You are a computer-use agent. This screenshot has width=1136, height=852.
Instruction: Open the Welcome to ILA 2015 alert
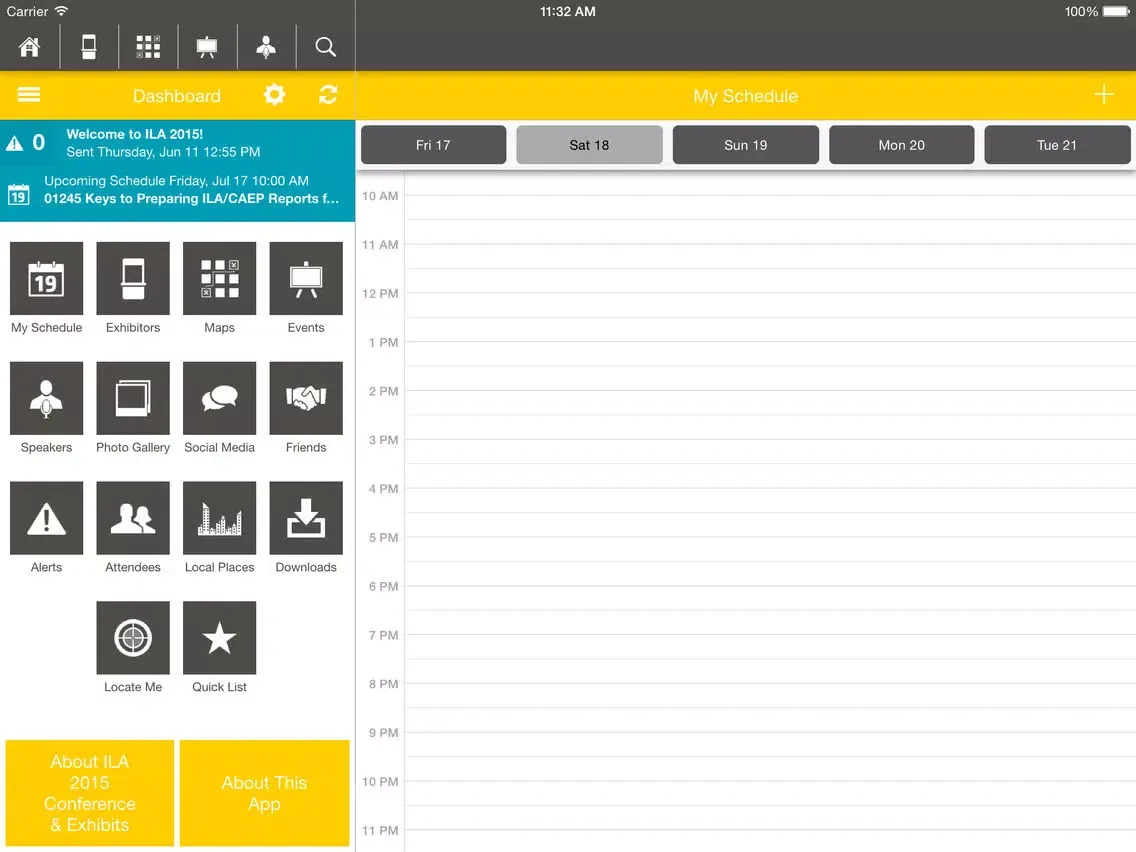[178, 143]
